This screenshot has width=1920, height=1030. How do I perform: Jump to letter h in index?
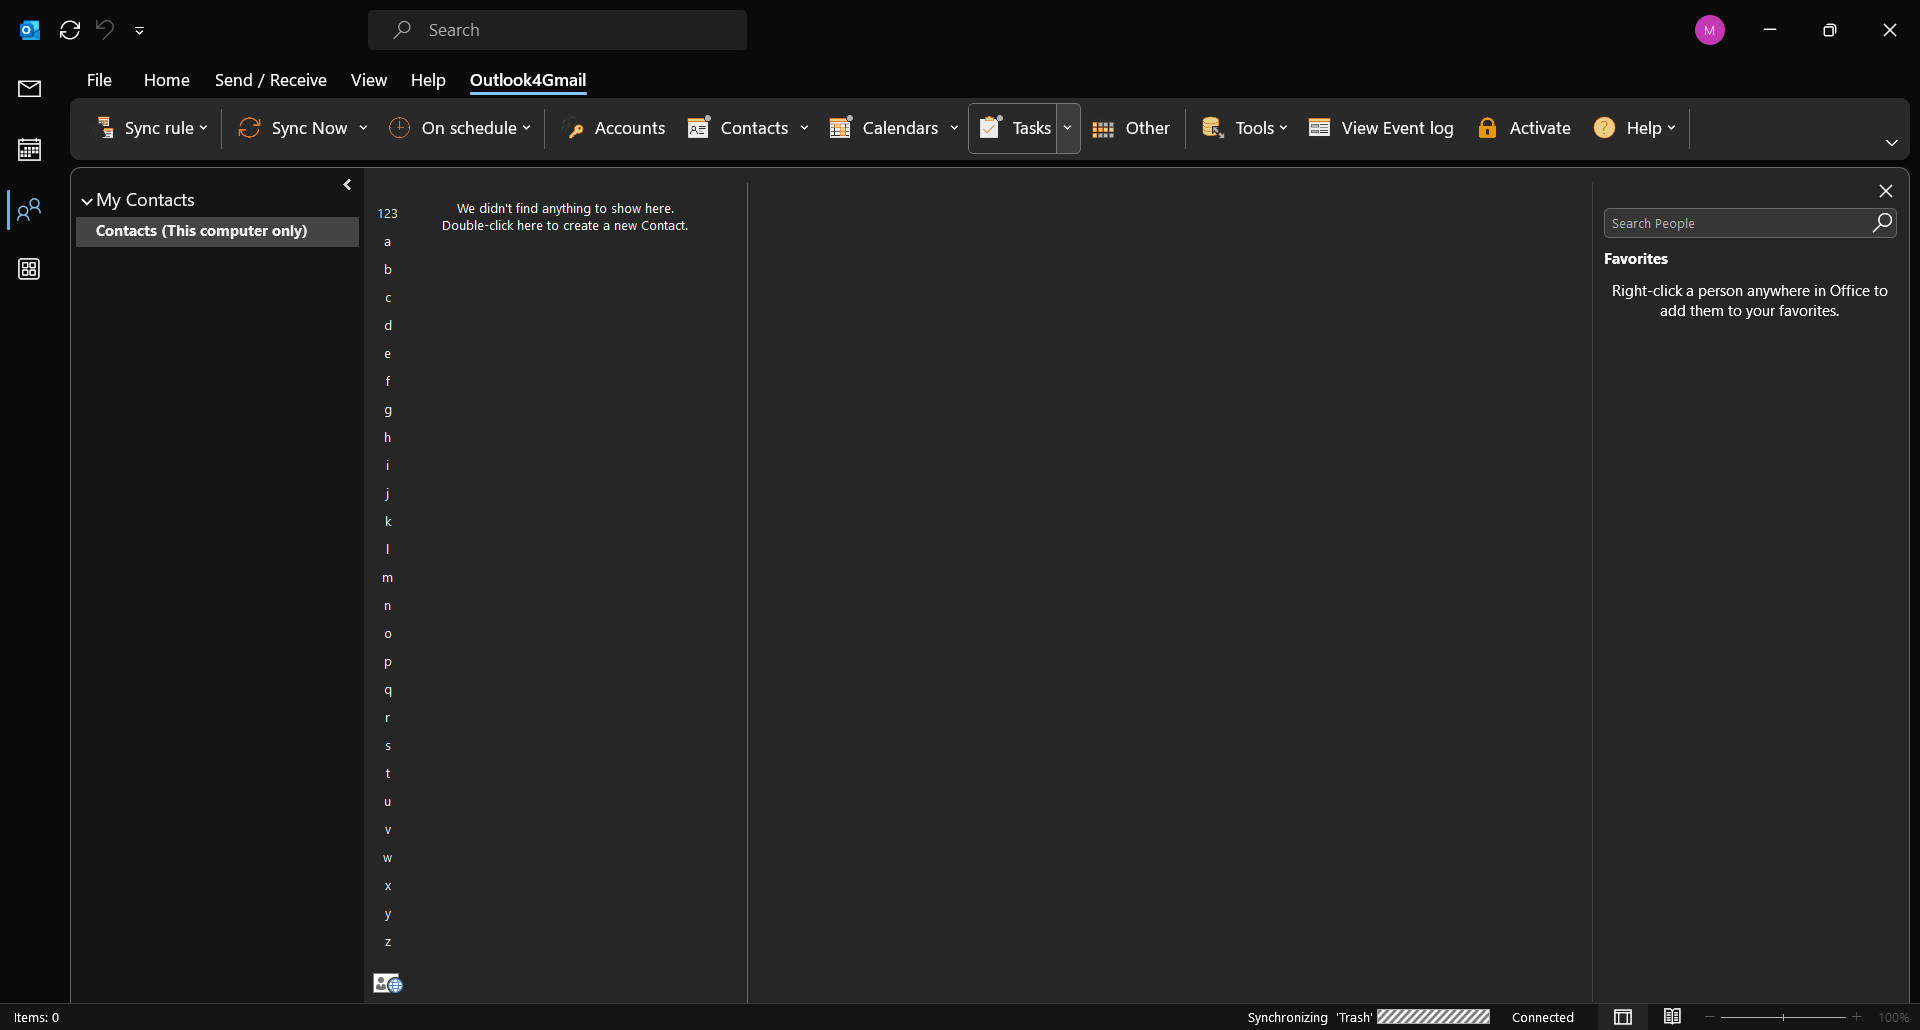pyautogui.click(x=388, y=438)
